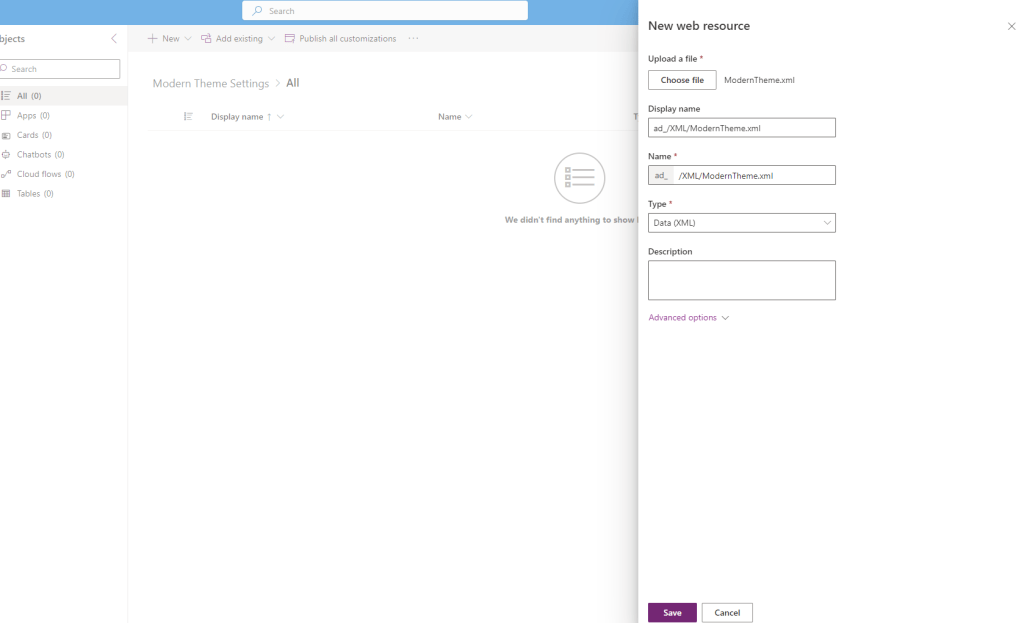Click the Choose file button

click(x=682, y=80)
